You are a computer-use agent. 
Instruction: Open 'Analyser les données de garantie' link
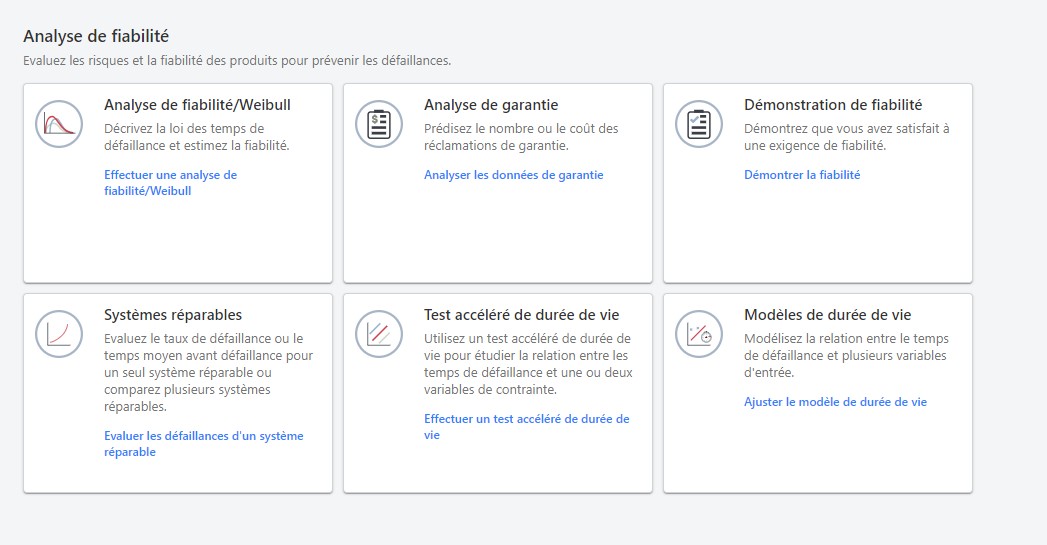(x=513, y=175)
